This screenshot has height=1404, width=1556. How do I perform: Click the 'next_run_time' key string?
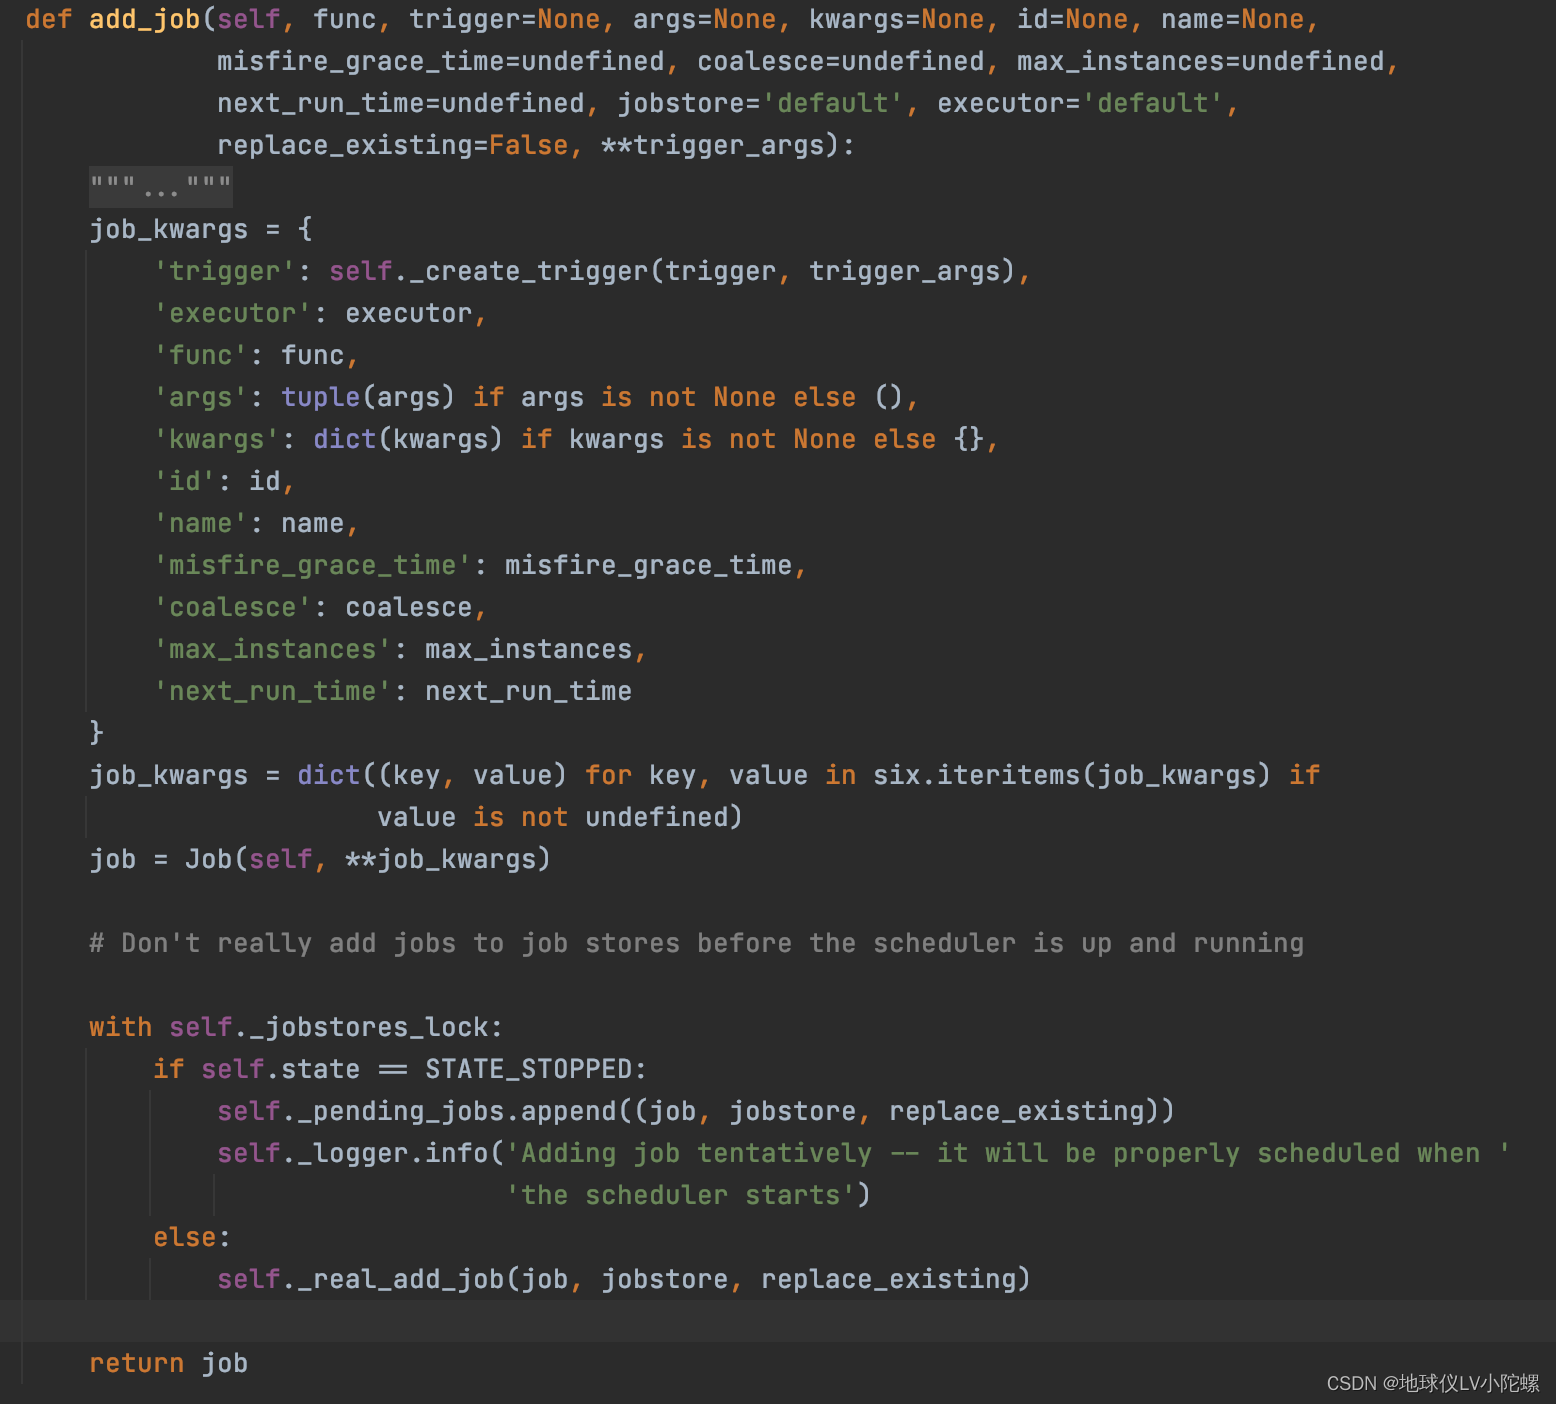coord(273,691)
